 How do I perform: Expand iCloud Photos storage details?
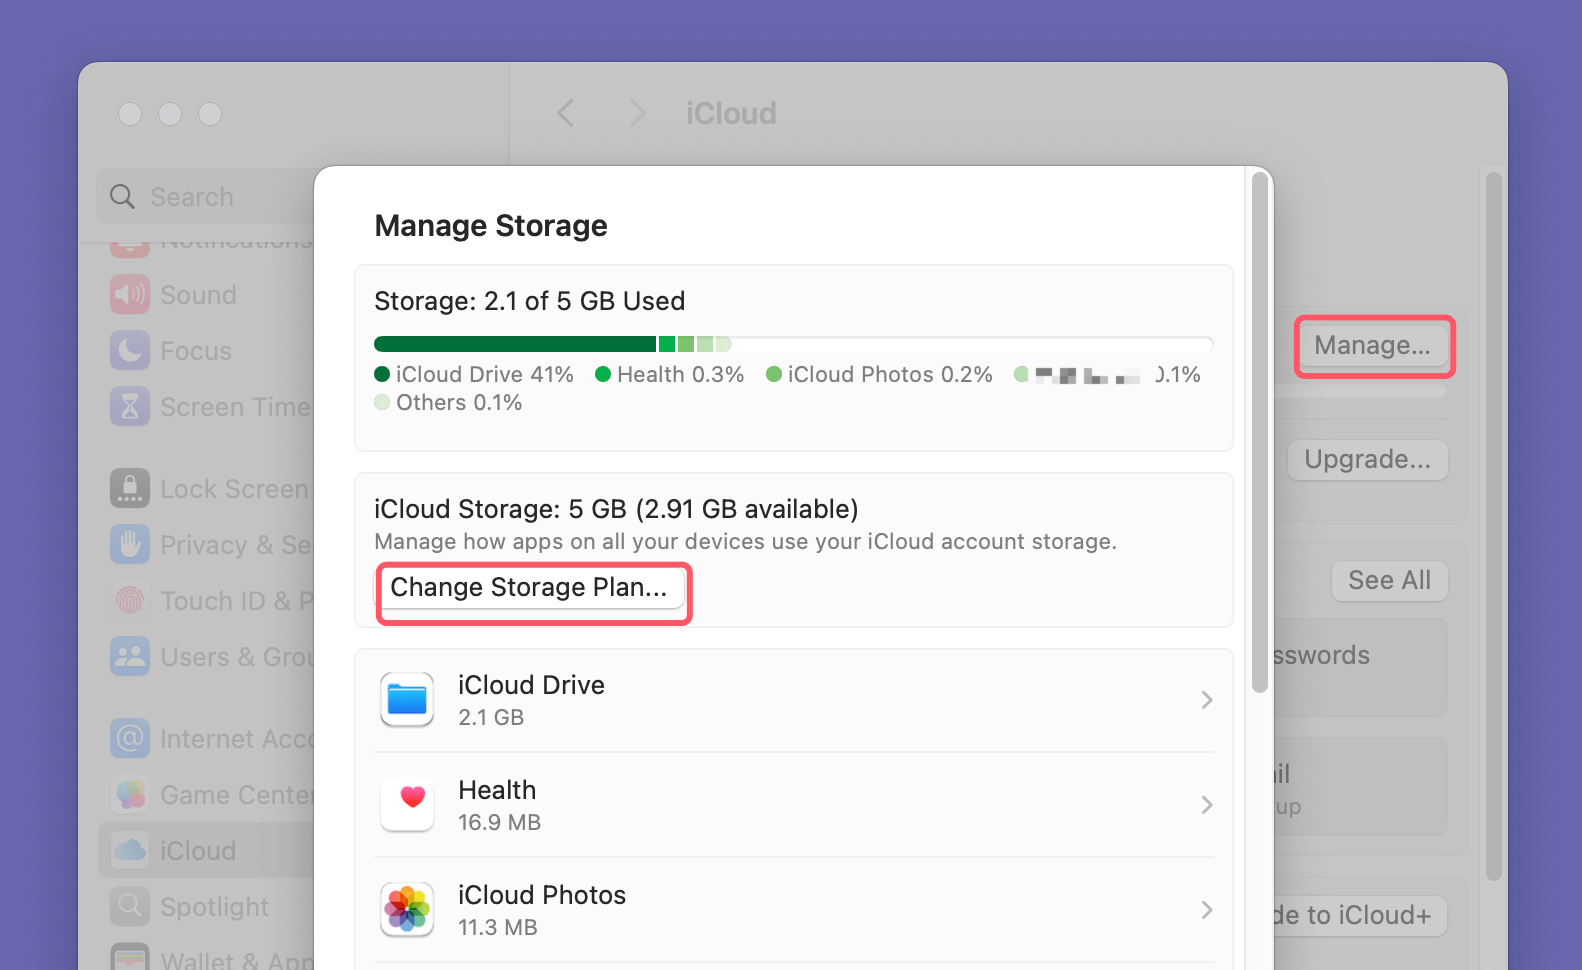click(x=1207, y=909)
